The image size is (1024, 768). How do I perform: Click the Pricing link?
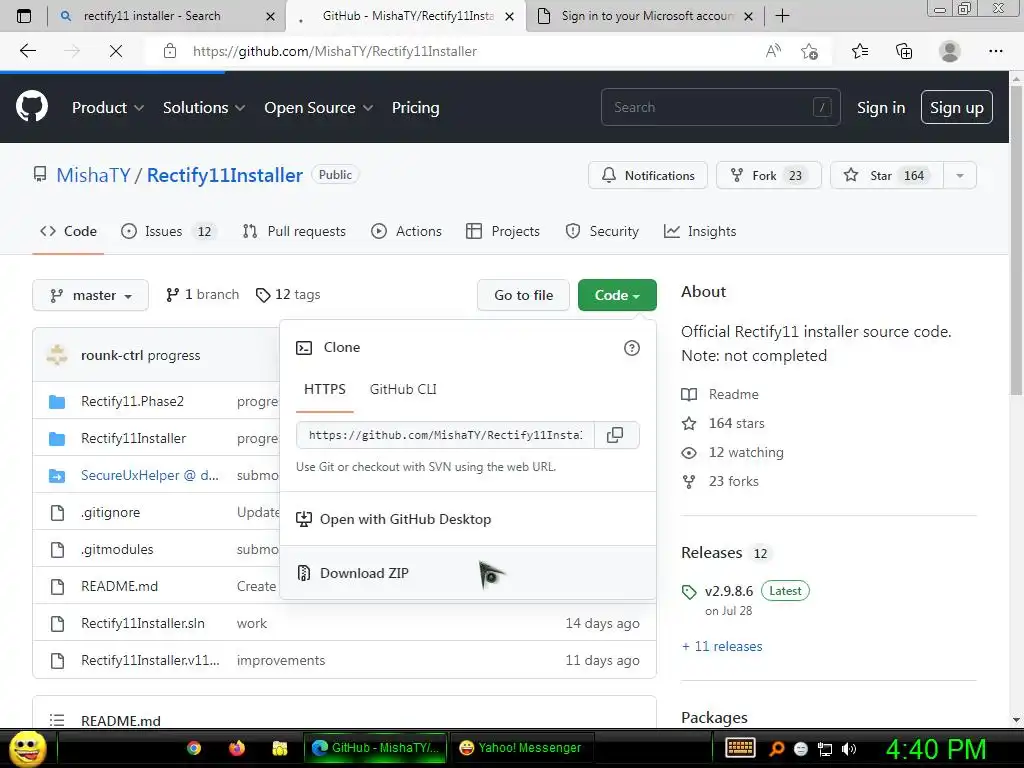415,108
